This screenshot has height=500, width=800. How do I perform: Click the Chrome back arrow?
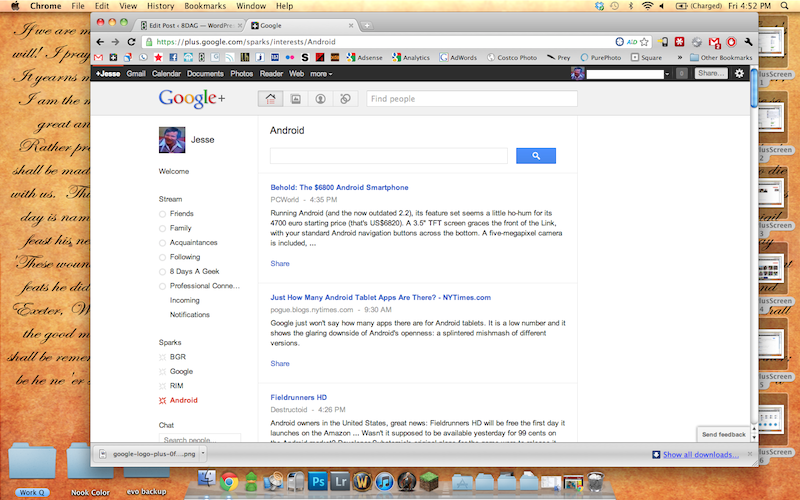coord(100,42)
